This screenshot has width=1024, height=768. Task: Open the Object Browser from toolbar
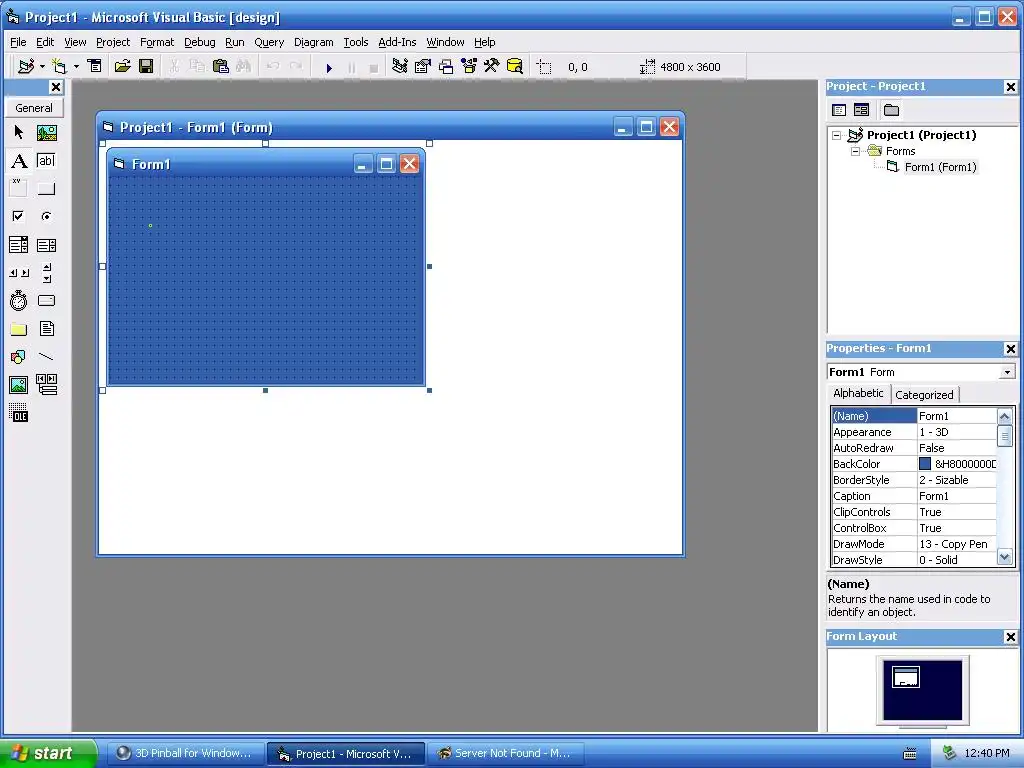[469, 66]
